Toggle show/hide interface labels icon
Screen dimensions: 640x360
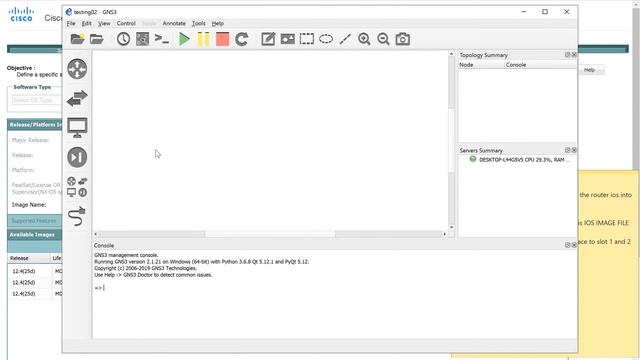point(142,39)
